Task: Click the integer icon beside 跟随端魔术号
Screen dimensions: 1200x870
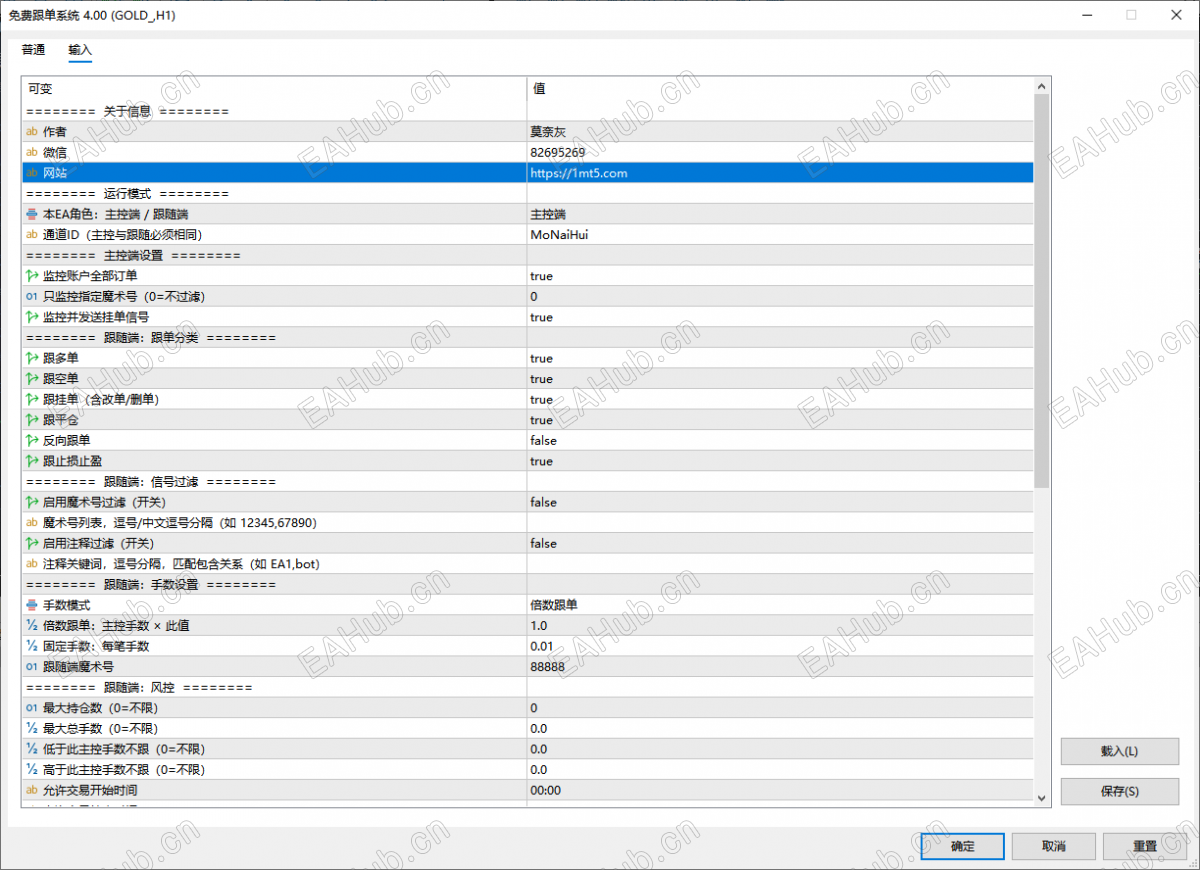Action: point(31,667)
